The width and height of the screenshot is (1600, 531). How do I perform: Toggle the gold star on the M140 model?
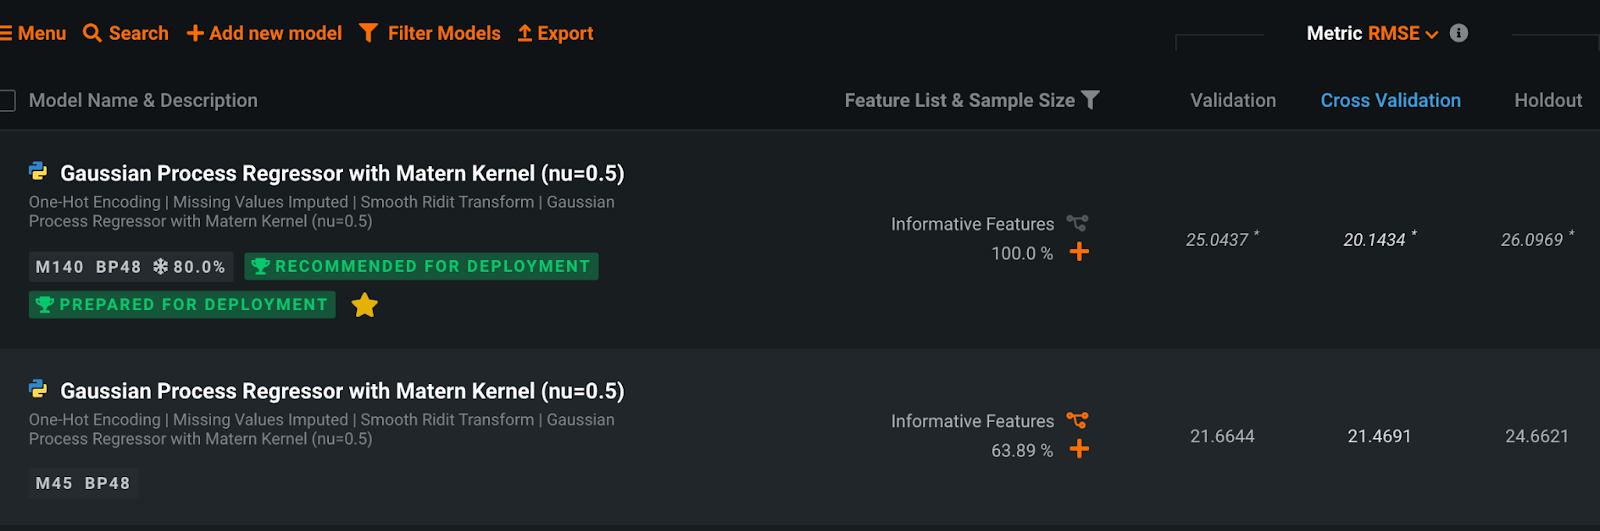[x=365, y=305]
